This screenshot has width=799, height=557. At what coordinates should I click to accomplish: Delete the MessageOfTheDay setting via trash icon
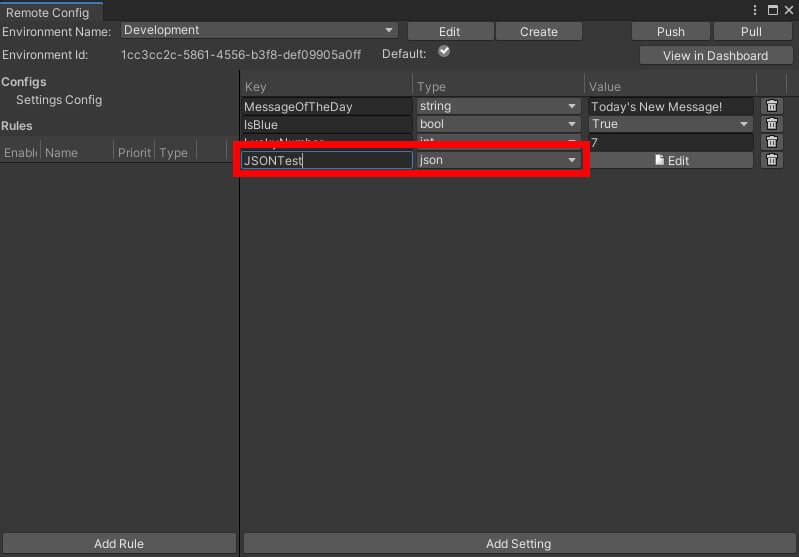click(x=771, y=106)
